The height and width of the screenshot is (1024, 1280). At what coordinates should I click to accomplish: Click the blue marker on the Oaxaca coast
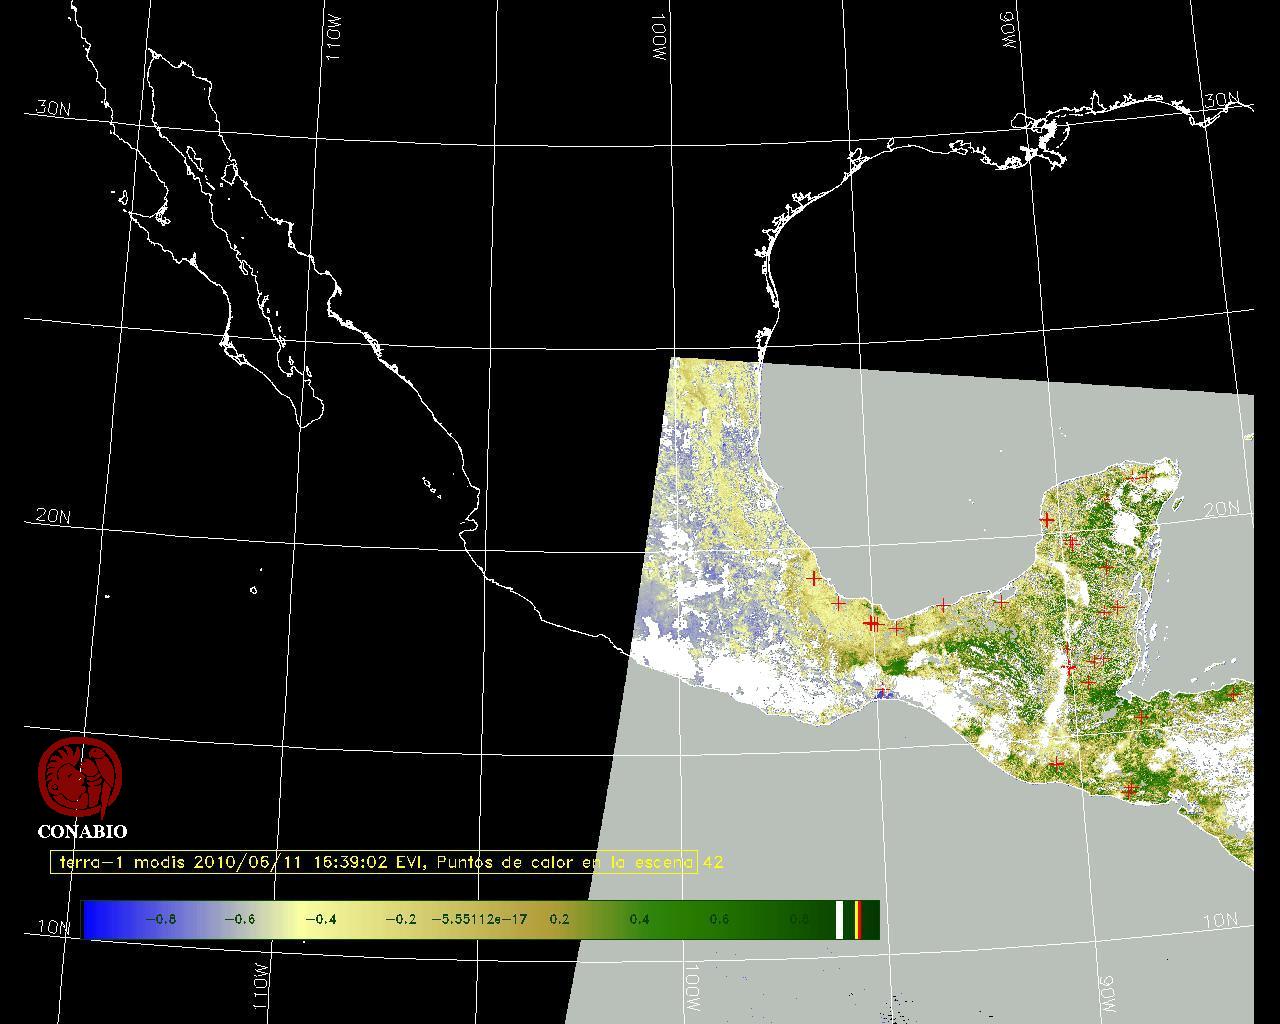882,691
